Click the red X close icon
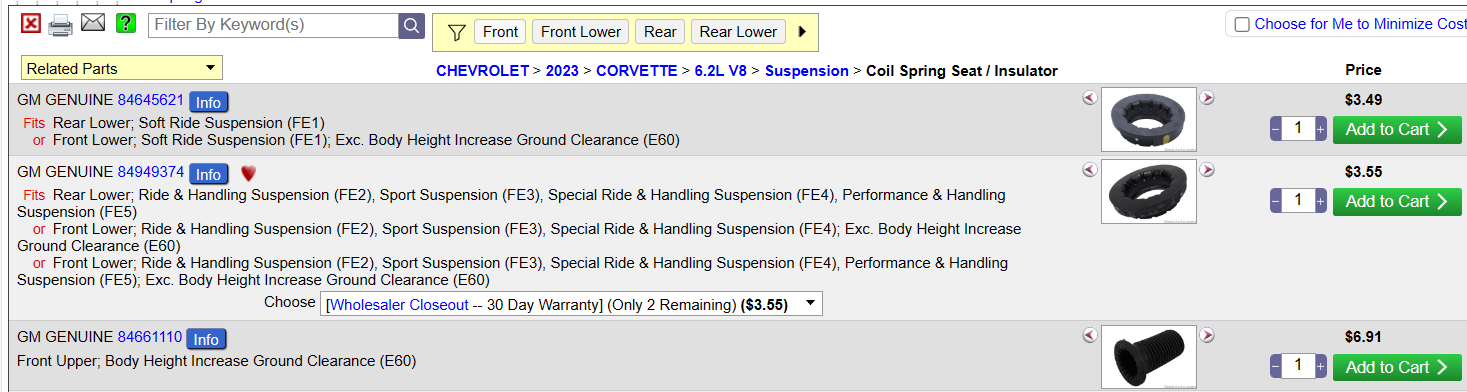The image size is (1467, 392). pyautogui.click(x=31, y=24)
